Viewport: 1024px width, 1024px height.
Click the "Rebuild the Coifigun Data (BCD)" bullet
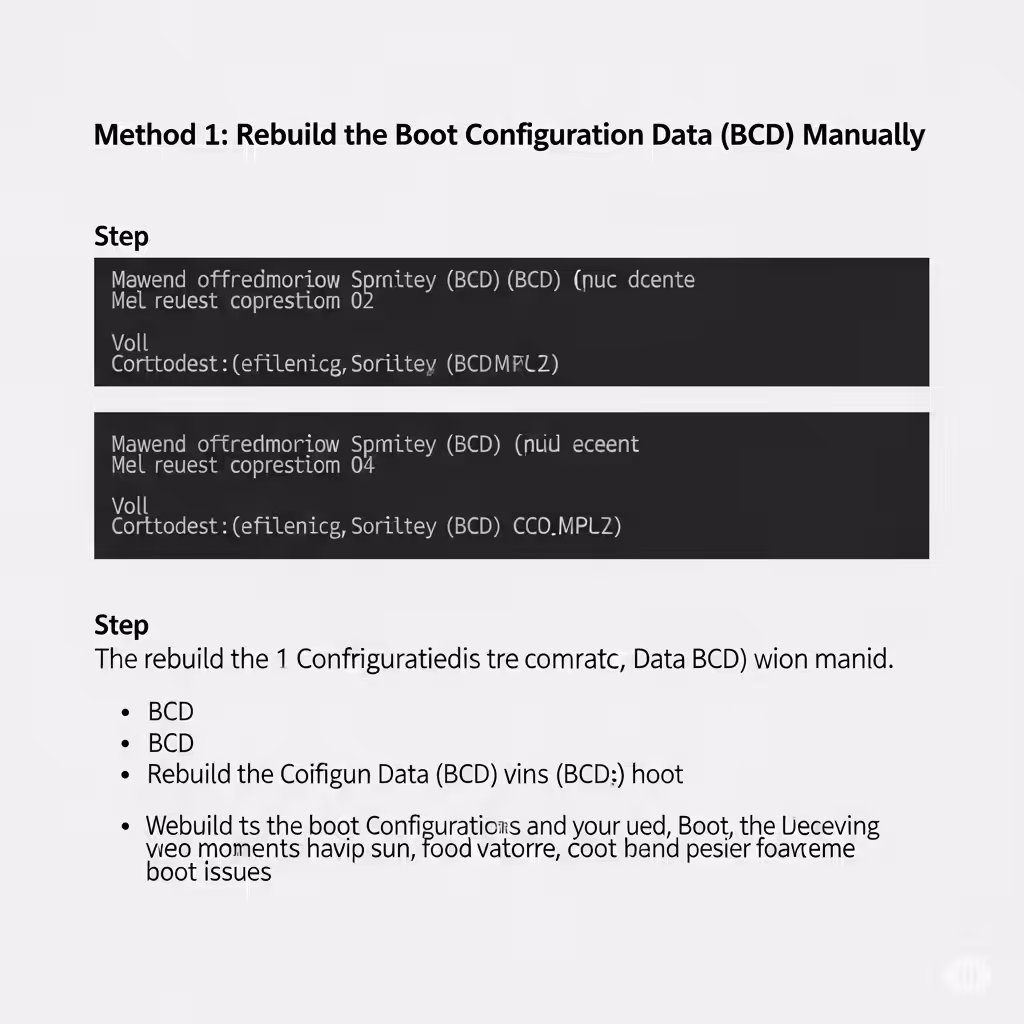(x=415, y=775)
